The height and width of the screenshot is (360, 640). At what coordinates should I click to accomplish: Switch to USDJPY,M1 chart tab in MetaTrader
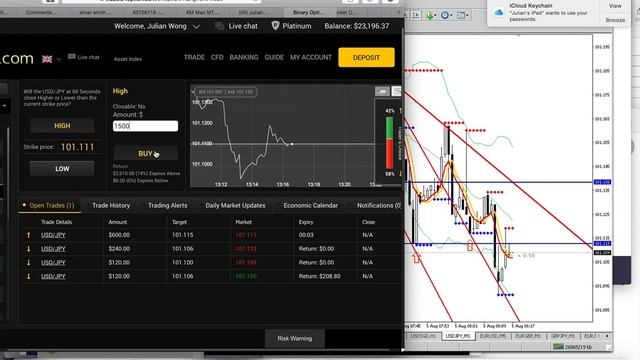click(458, 336)
